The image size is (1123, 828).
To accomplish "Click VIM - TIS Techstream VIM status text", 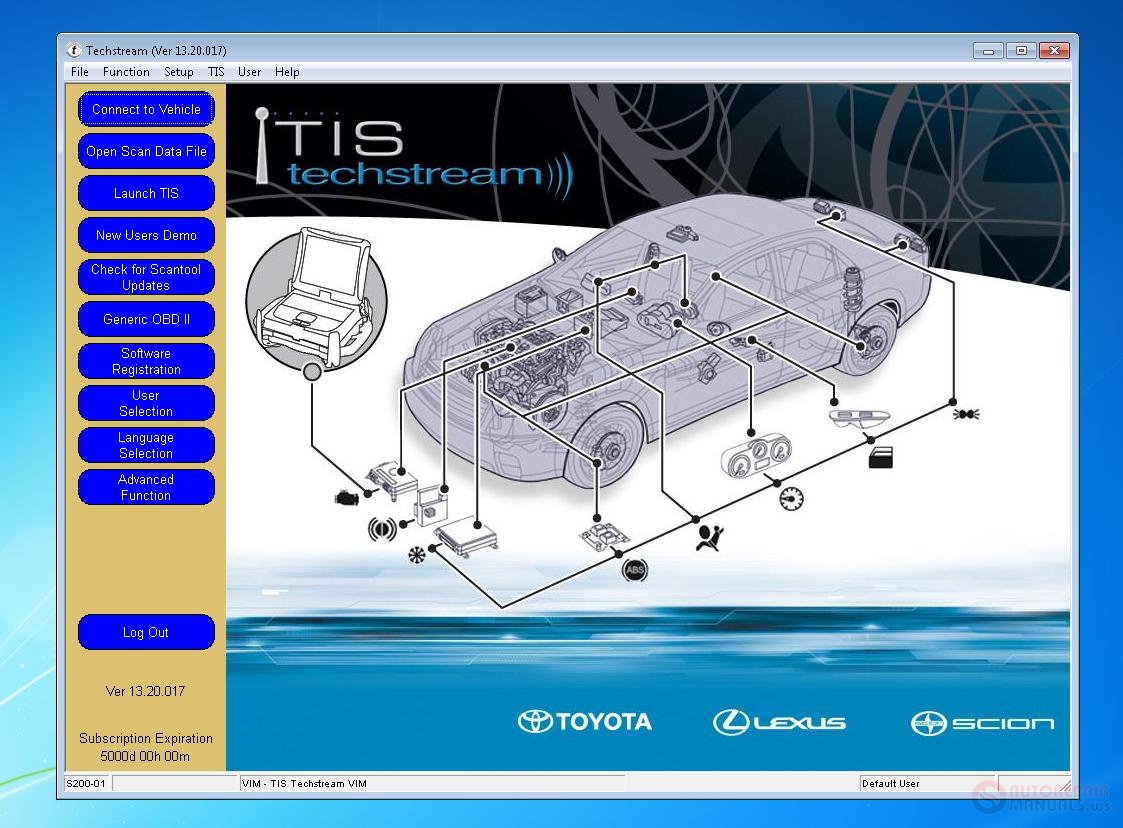I will coord(304,784).
